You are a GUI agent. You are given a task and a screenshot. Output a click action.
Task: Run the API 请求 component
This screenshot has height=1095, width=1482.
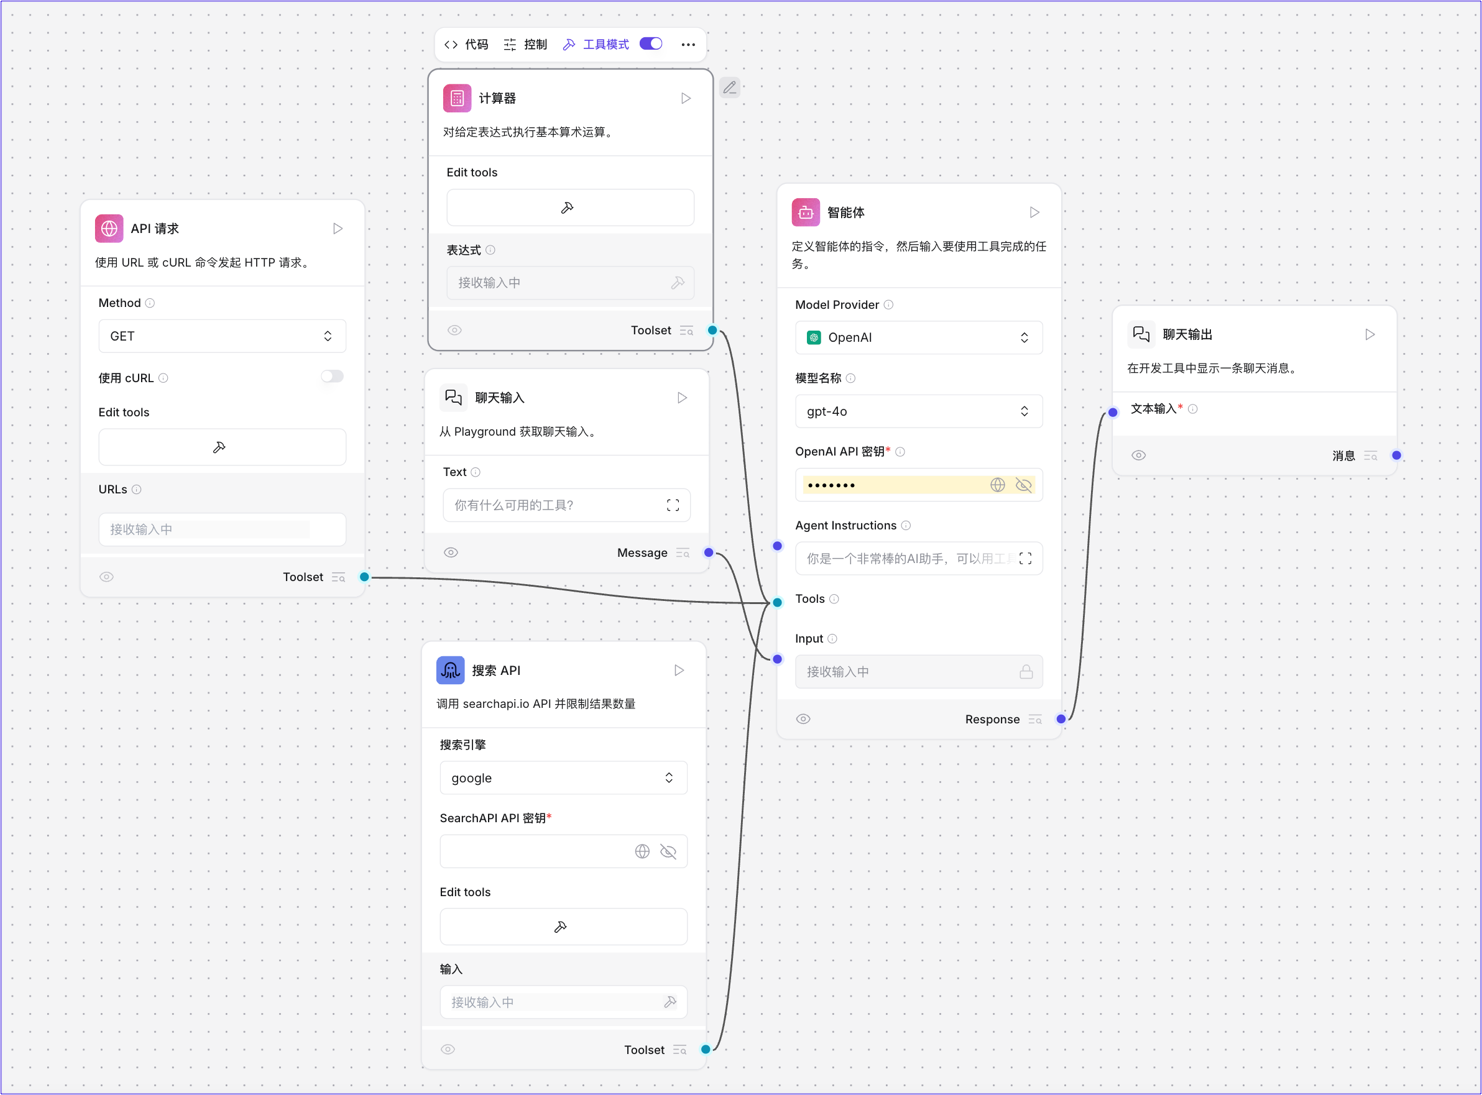click(x=338, y=228)
